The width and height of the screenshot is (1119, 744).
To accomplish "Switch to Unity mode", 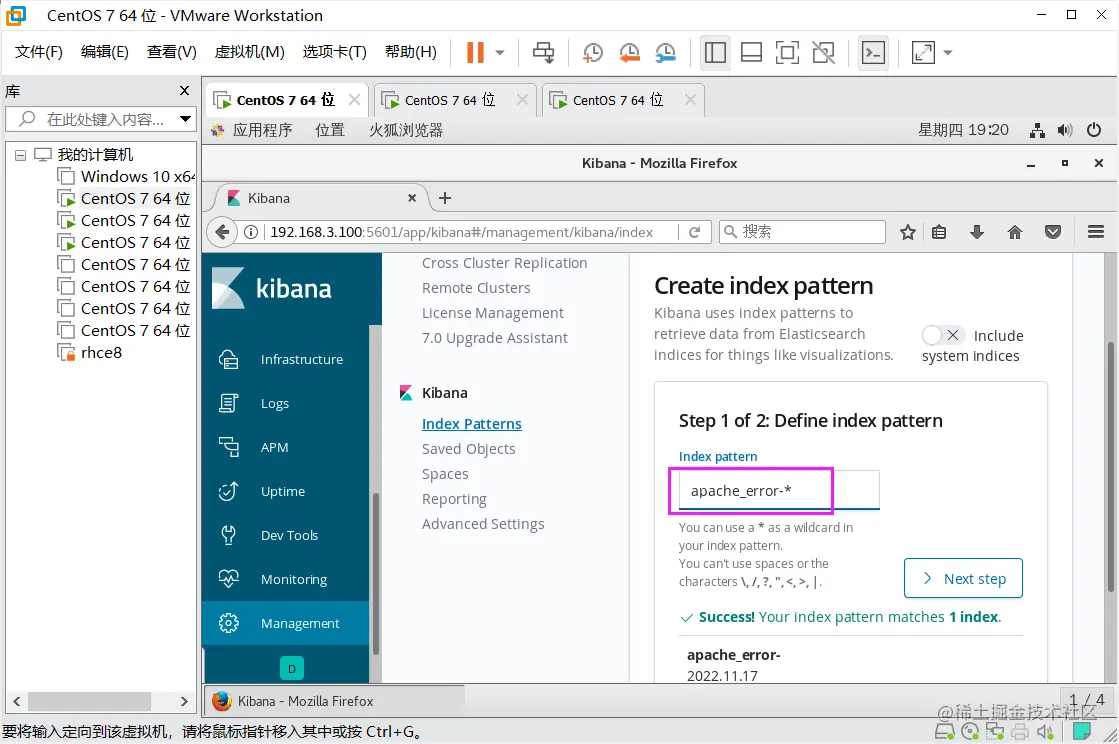I will (x=824, y=52).
